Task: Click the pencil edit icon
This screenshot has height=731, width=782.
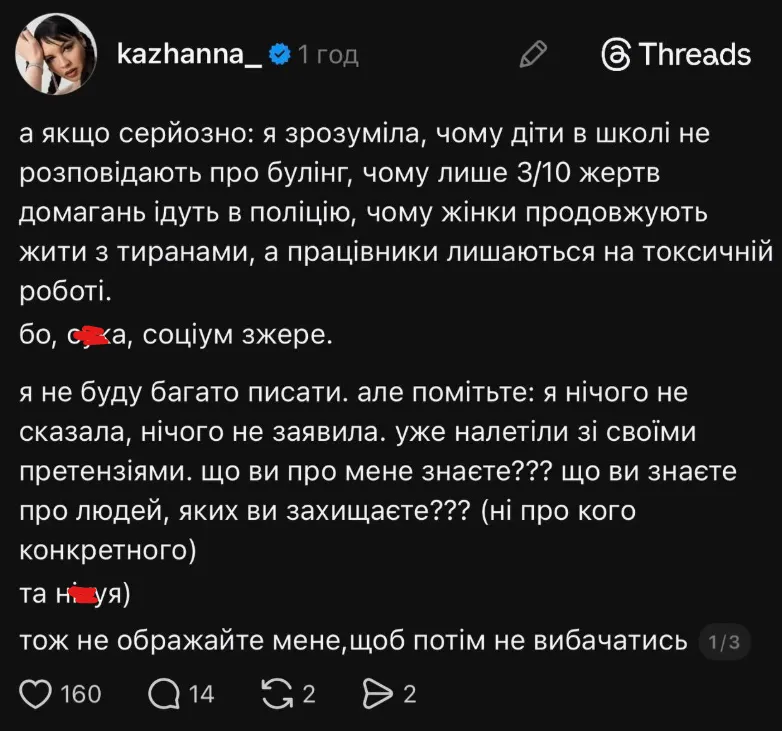Action: [533, 54]
